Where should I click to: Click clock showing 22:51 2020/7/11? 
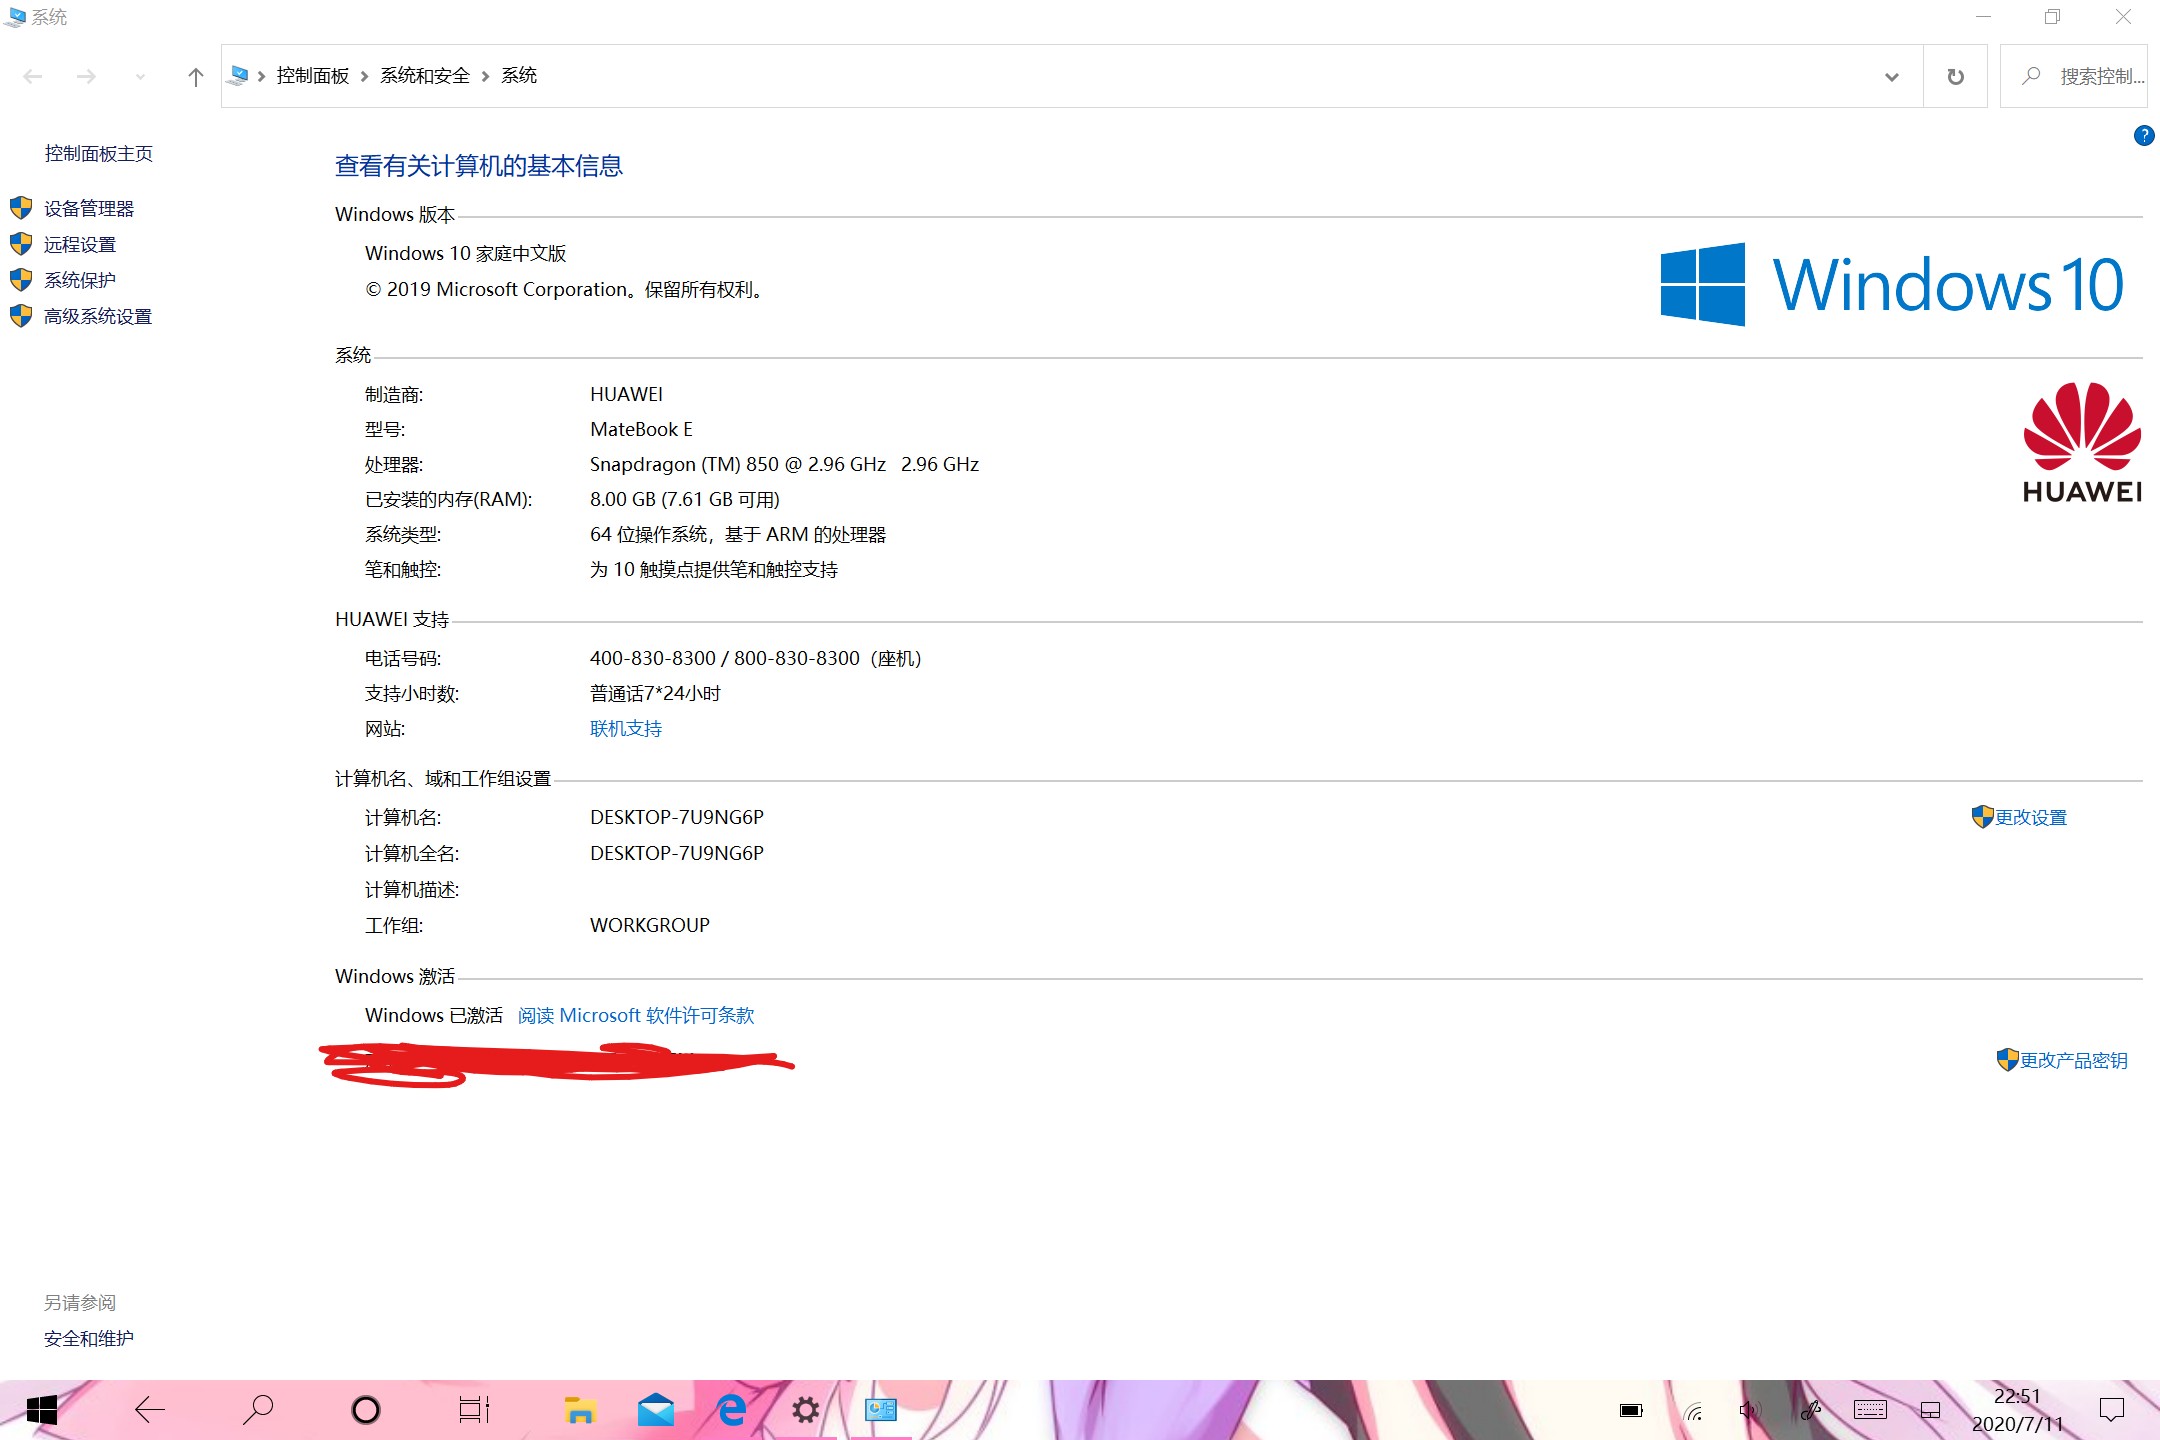coord(2017,1411)
